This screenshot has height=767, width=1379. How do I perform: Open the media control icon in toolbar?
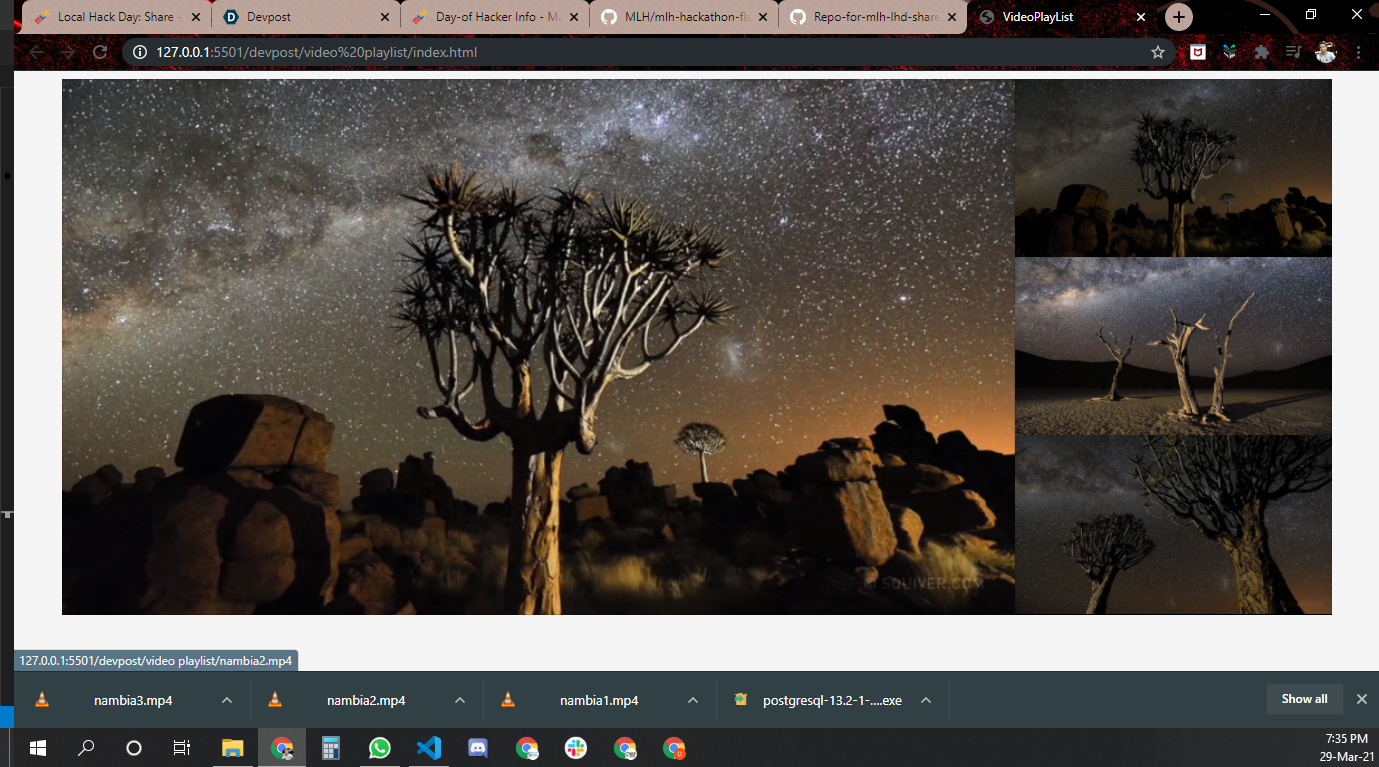pyautogui.click(x=1294, y=52)
